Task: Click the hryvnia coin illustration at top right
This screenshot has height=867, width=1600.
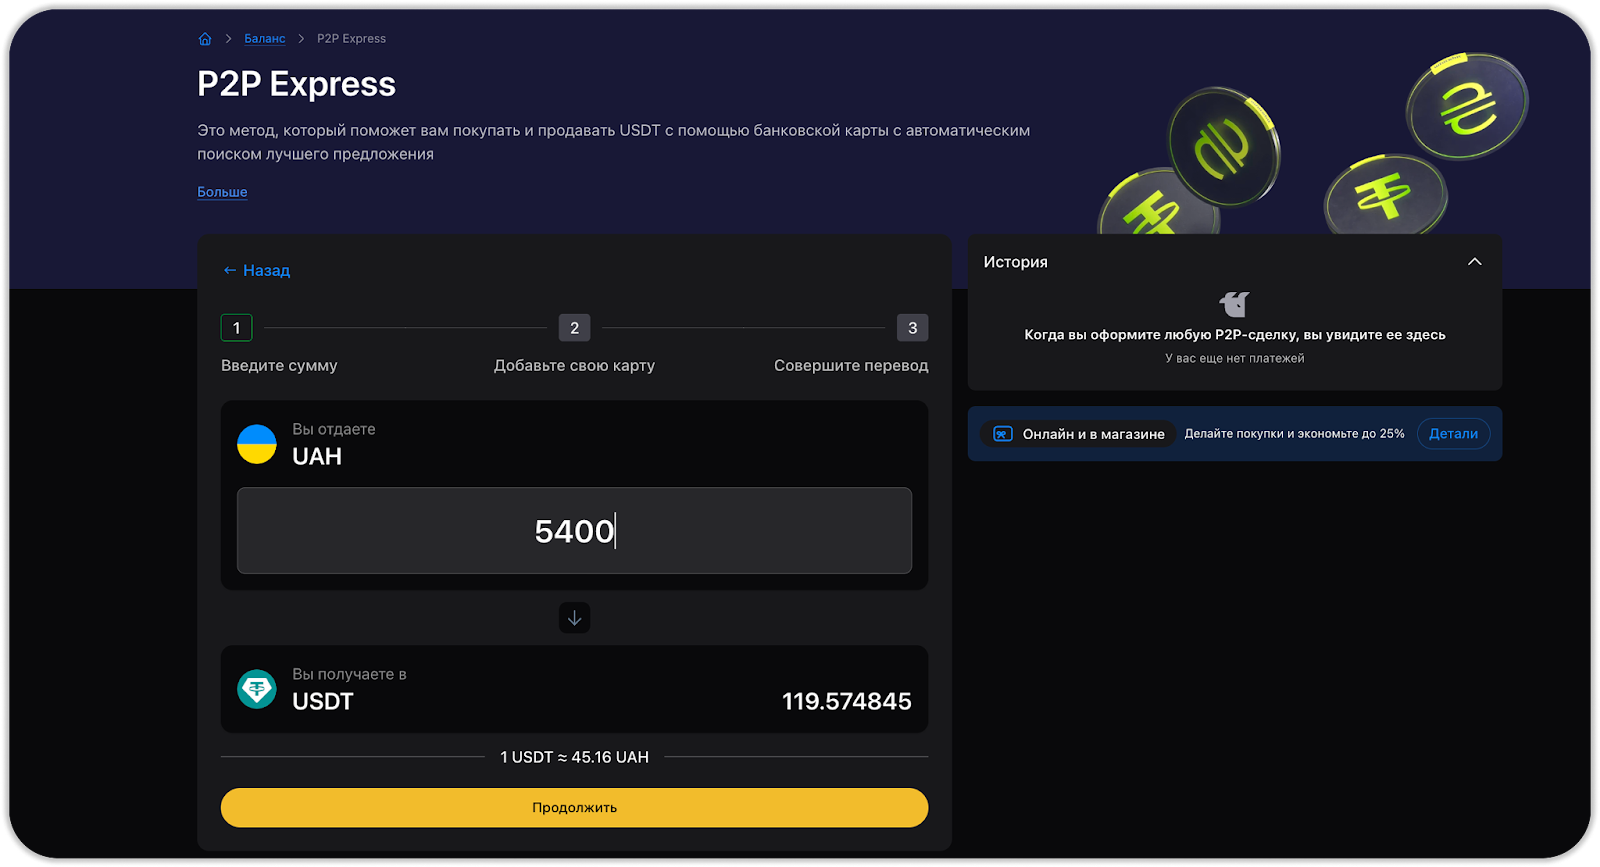Action: tap(1466, 107)
